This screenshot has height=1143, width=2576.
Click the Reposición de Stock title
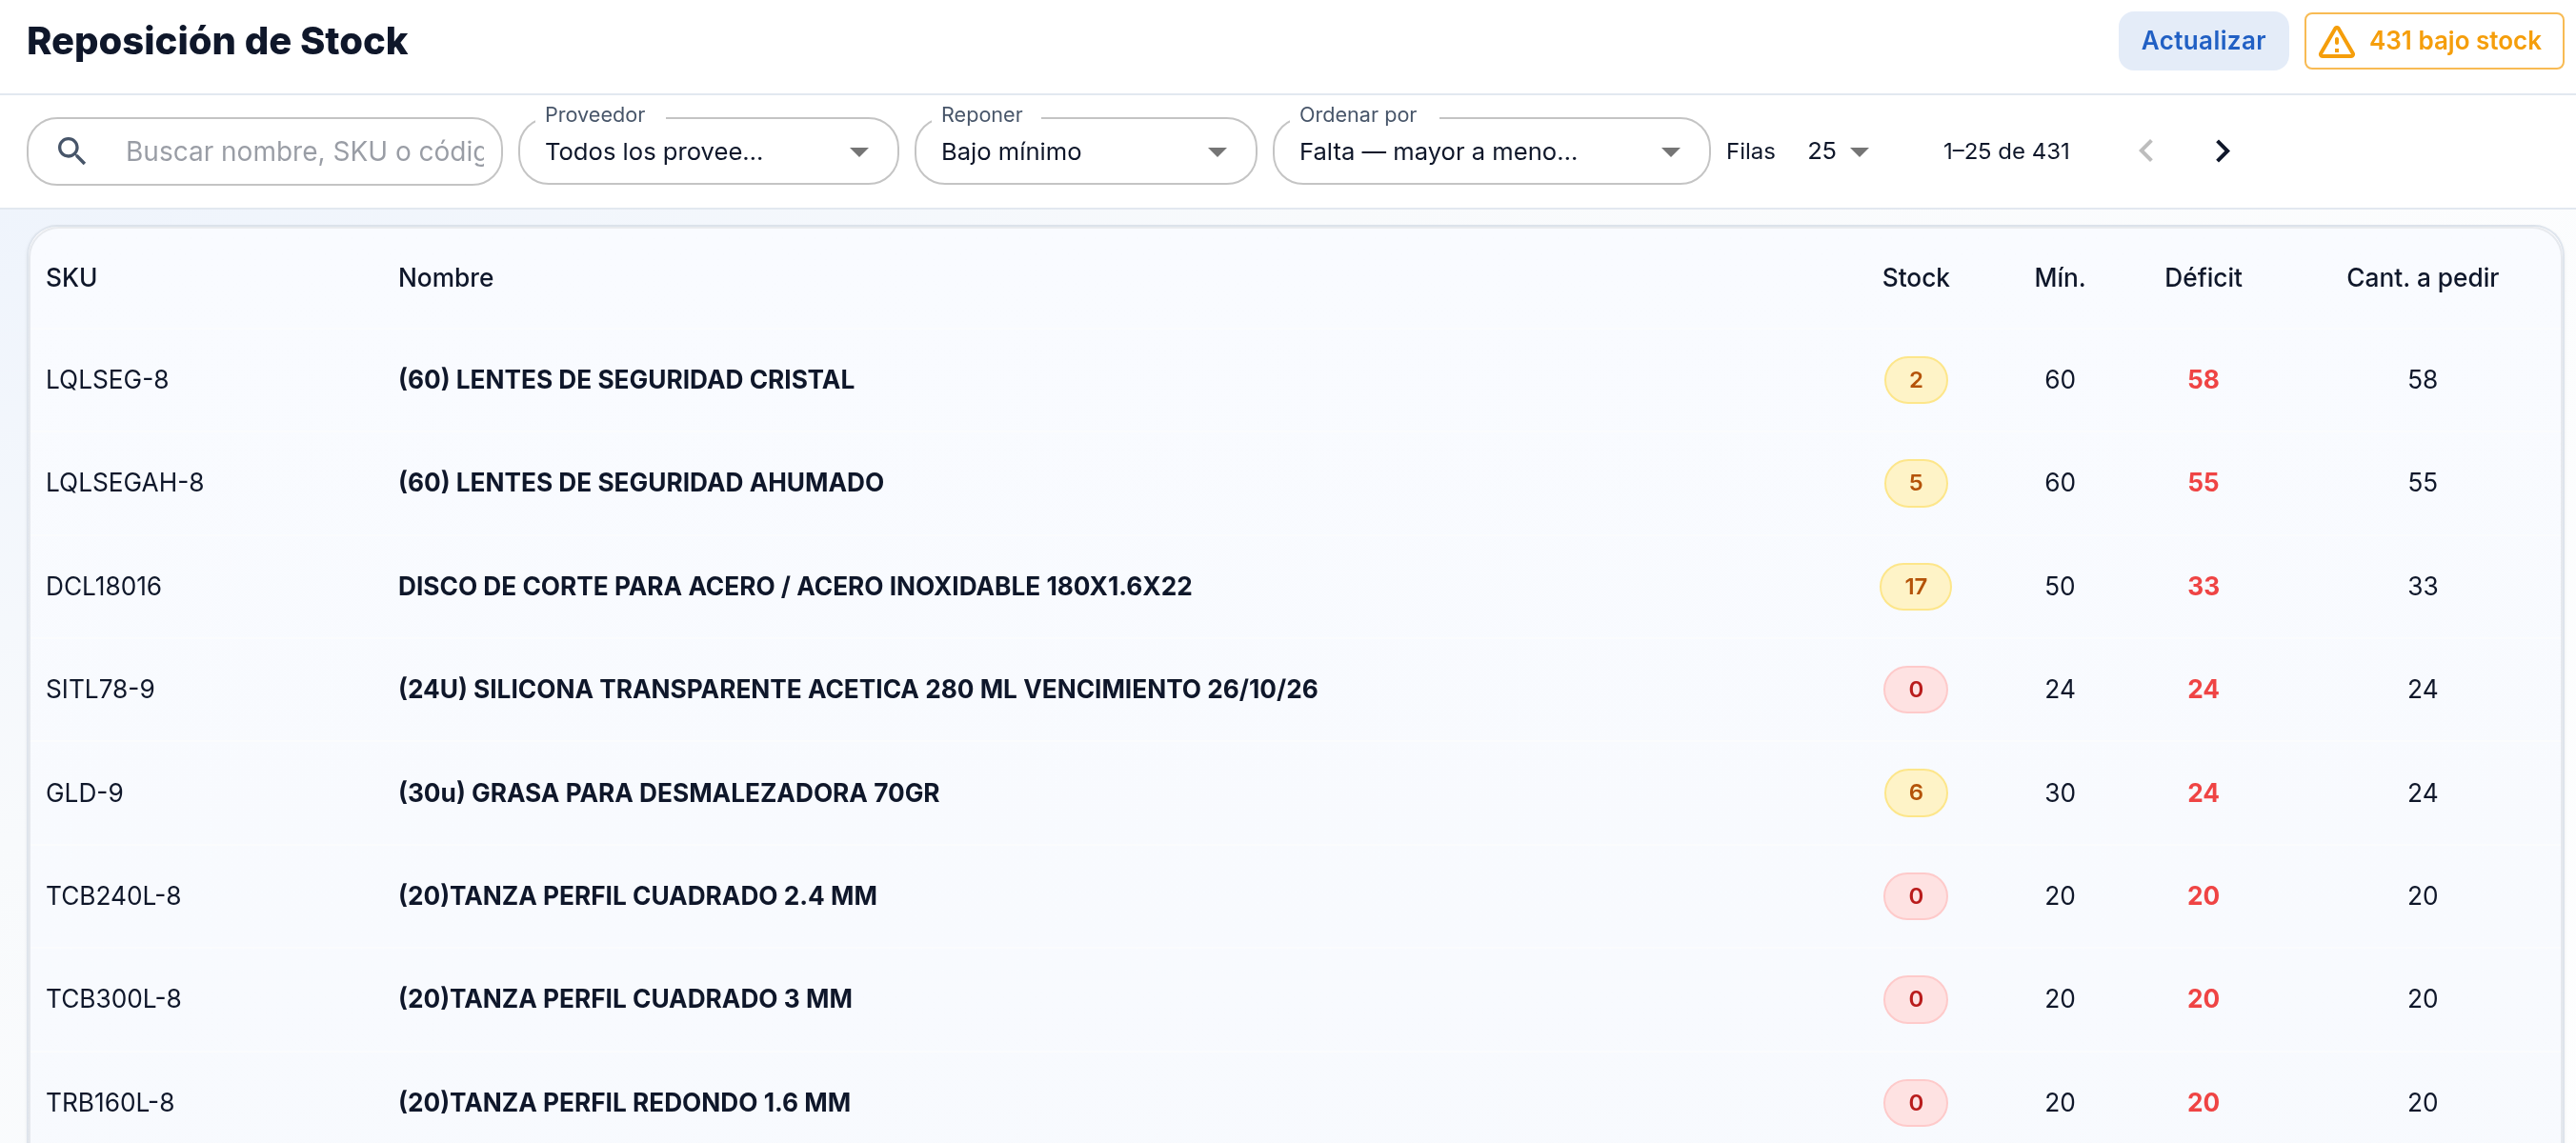[x=217, y=41]
